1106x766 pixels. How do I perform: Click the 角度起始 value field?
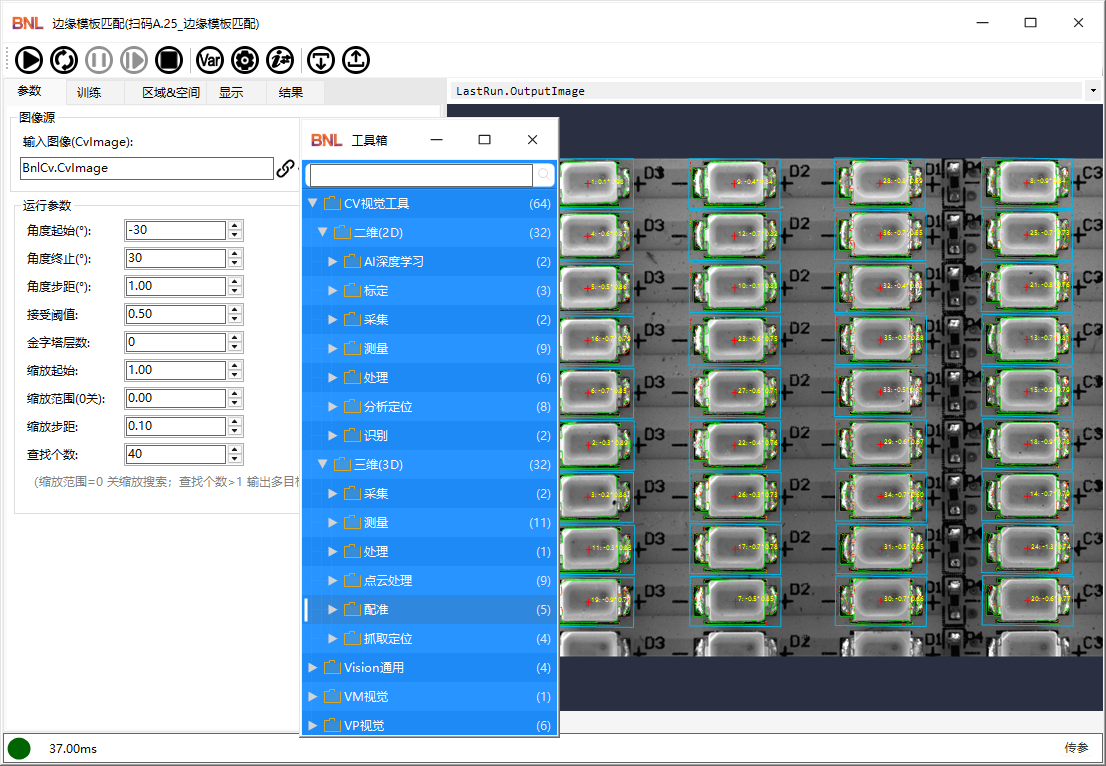click(x=176, y=230)
